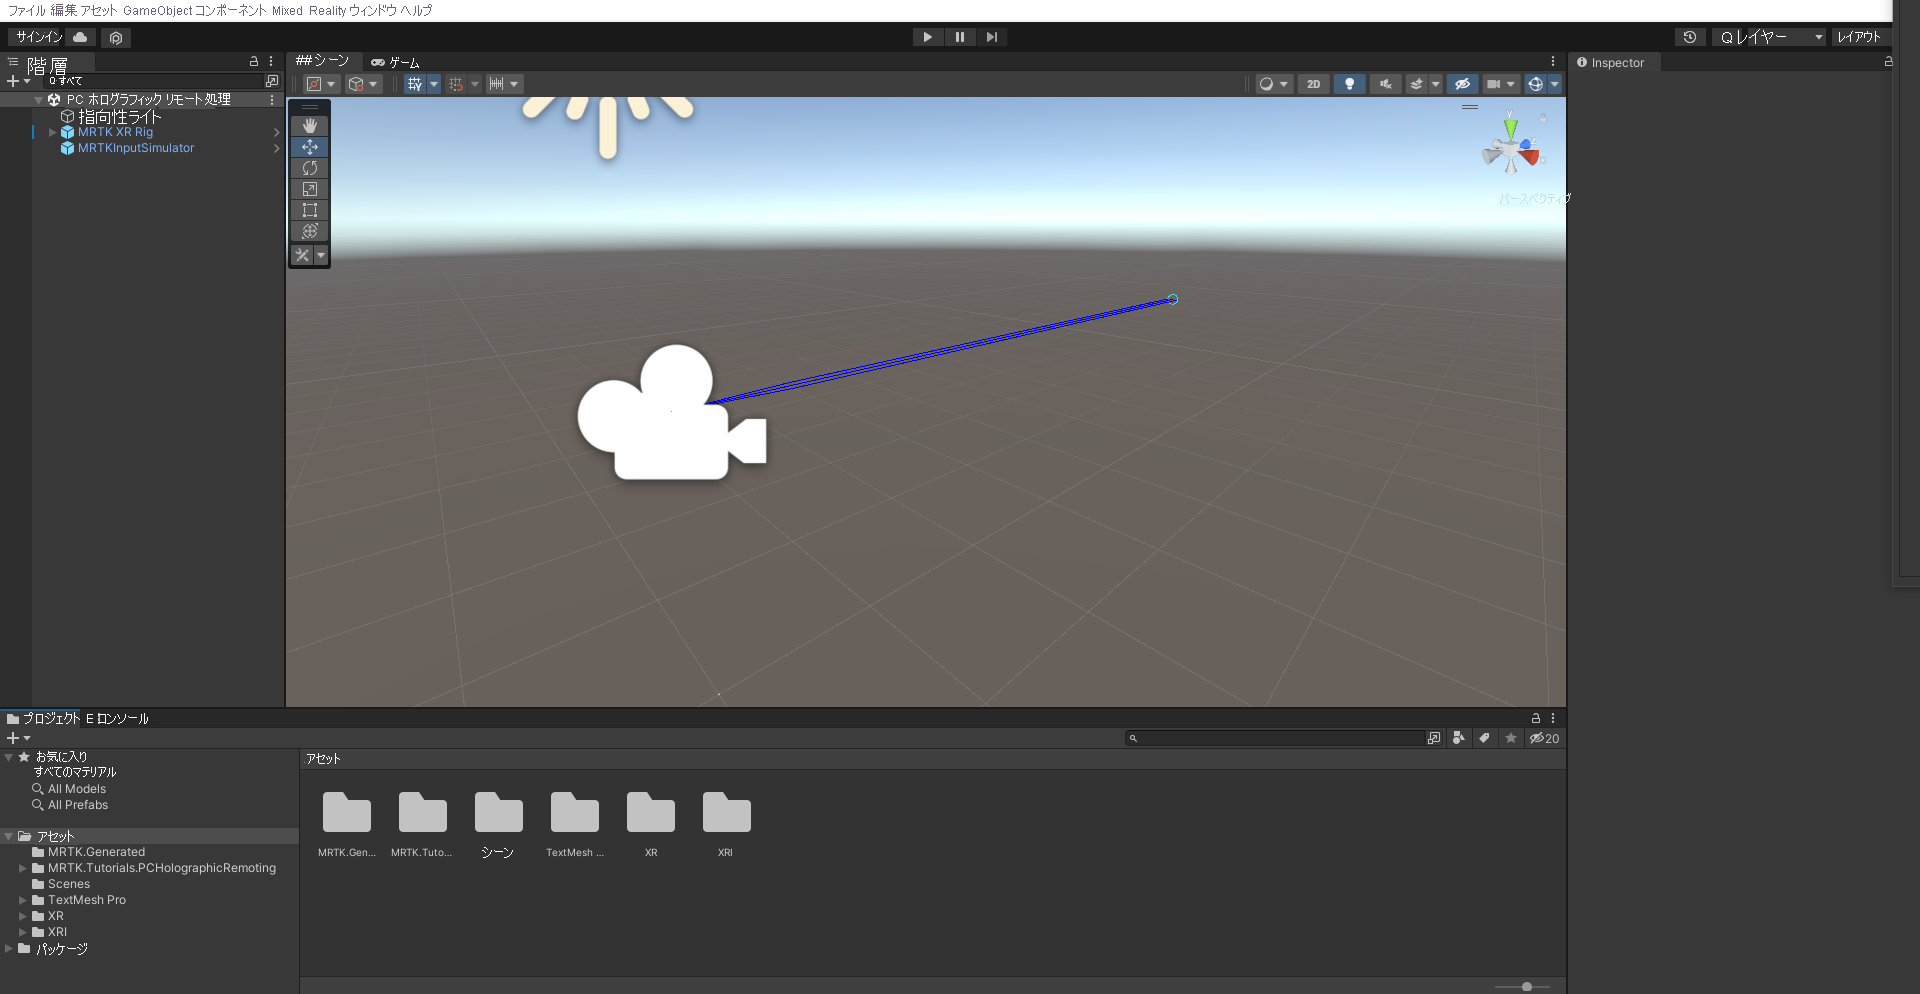Click the サインイン button
Viewport: 1920px width, 994px height.
[x=36, y=36]
